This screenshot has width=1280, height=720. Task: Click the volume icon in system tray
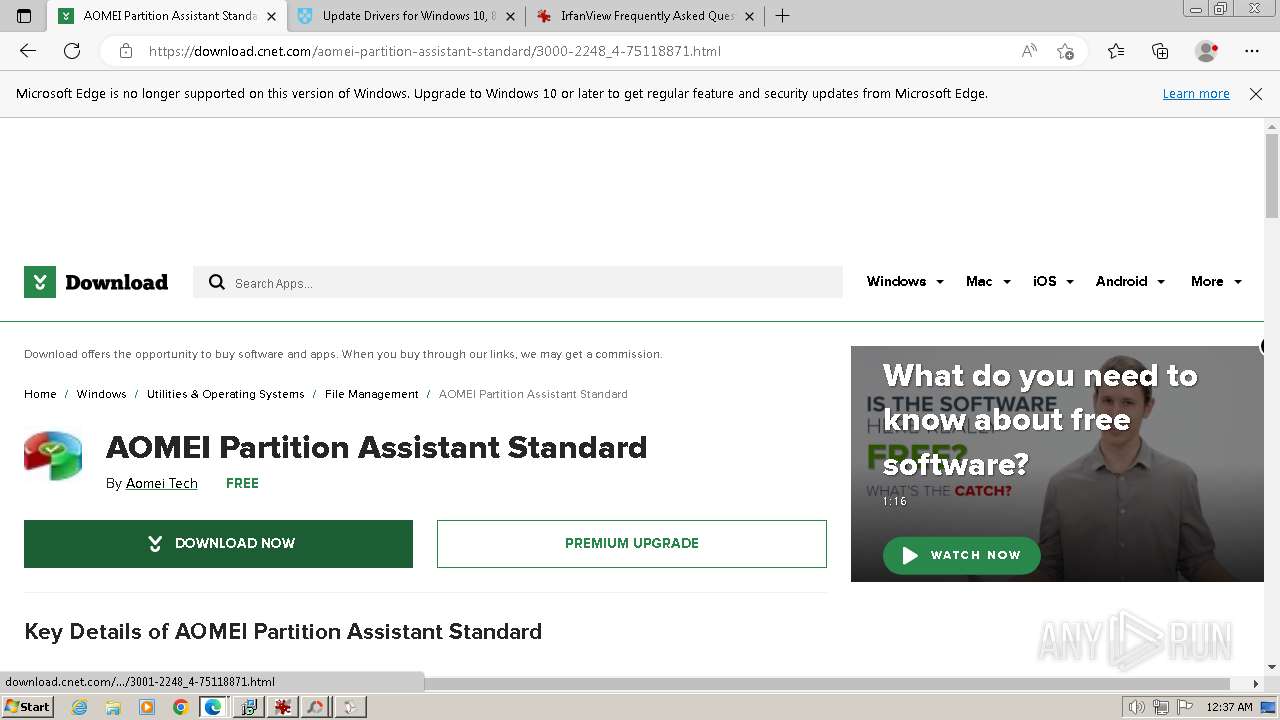pos(1136,707)
